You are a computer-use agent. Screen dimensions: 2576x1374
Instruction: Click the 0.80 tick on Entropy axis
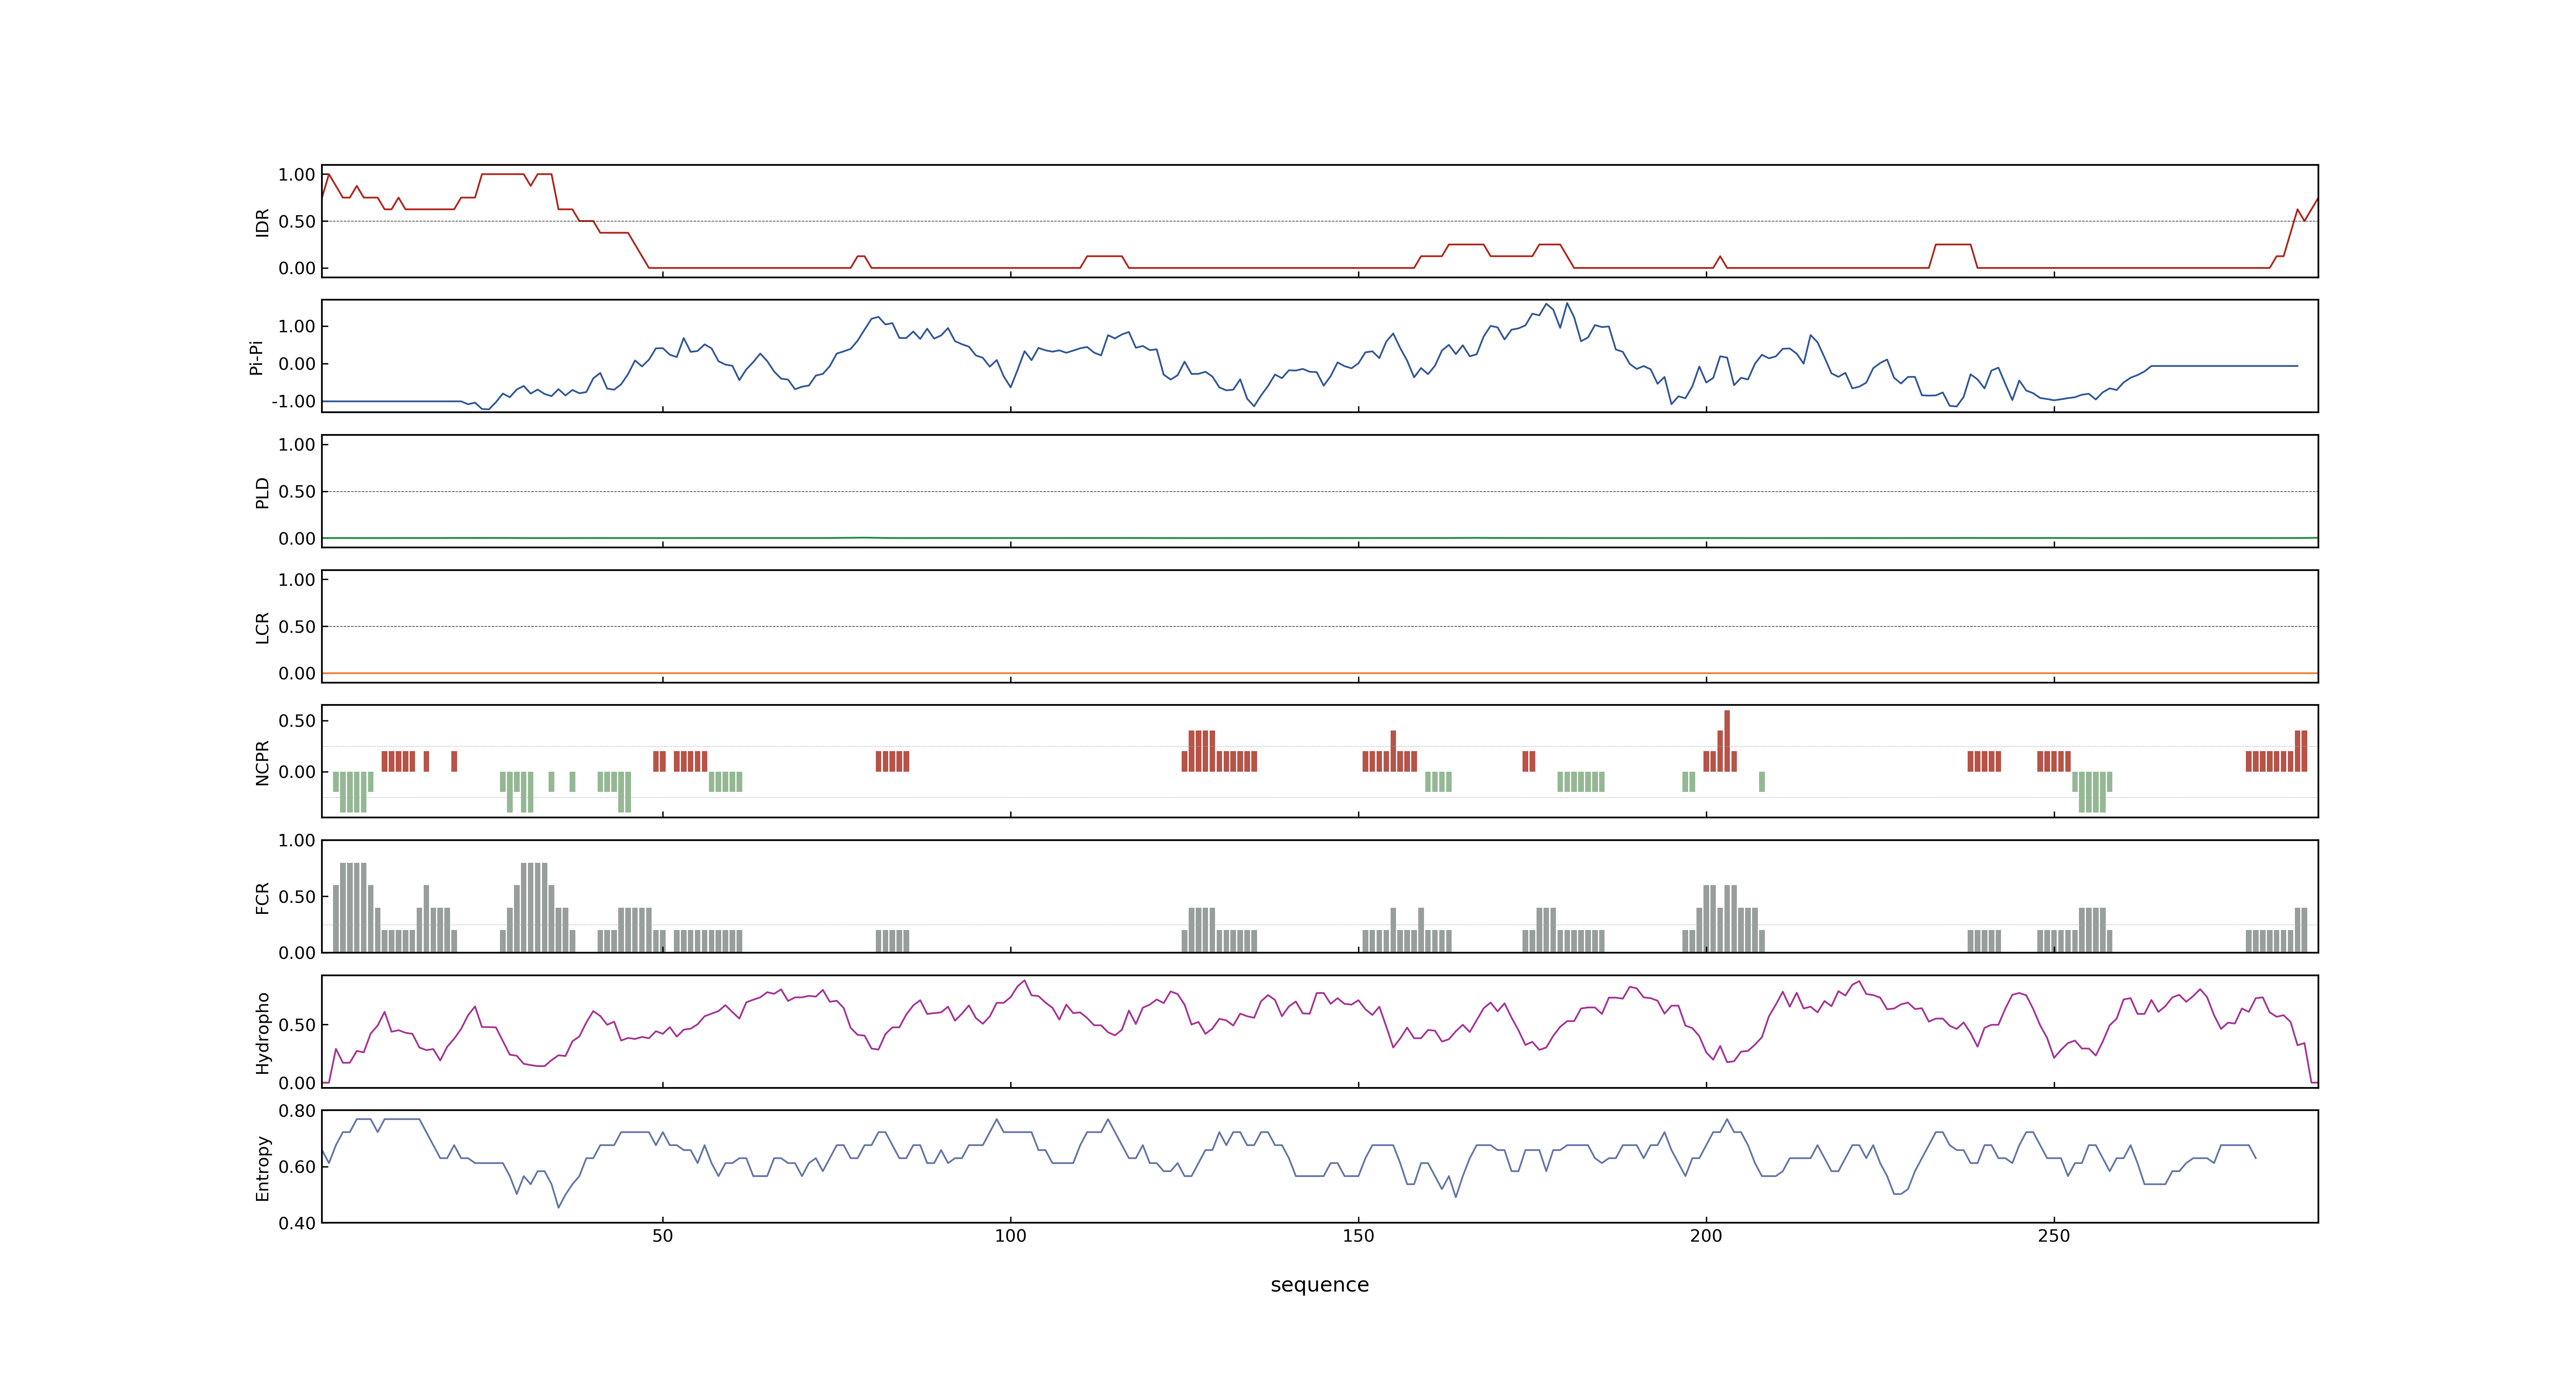[297, 1111]
